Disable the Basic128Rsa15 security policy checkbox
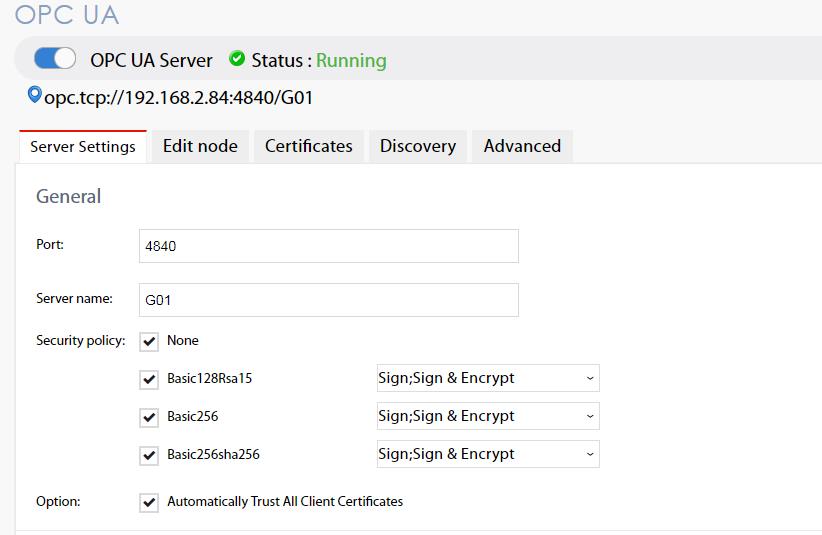The image size is (822, 535). coord(149,380)
